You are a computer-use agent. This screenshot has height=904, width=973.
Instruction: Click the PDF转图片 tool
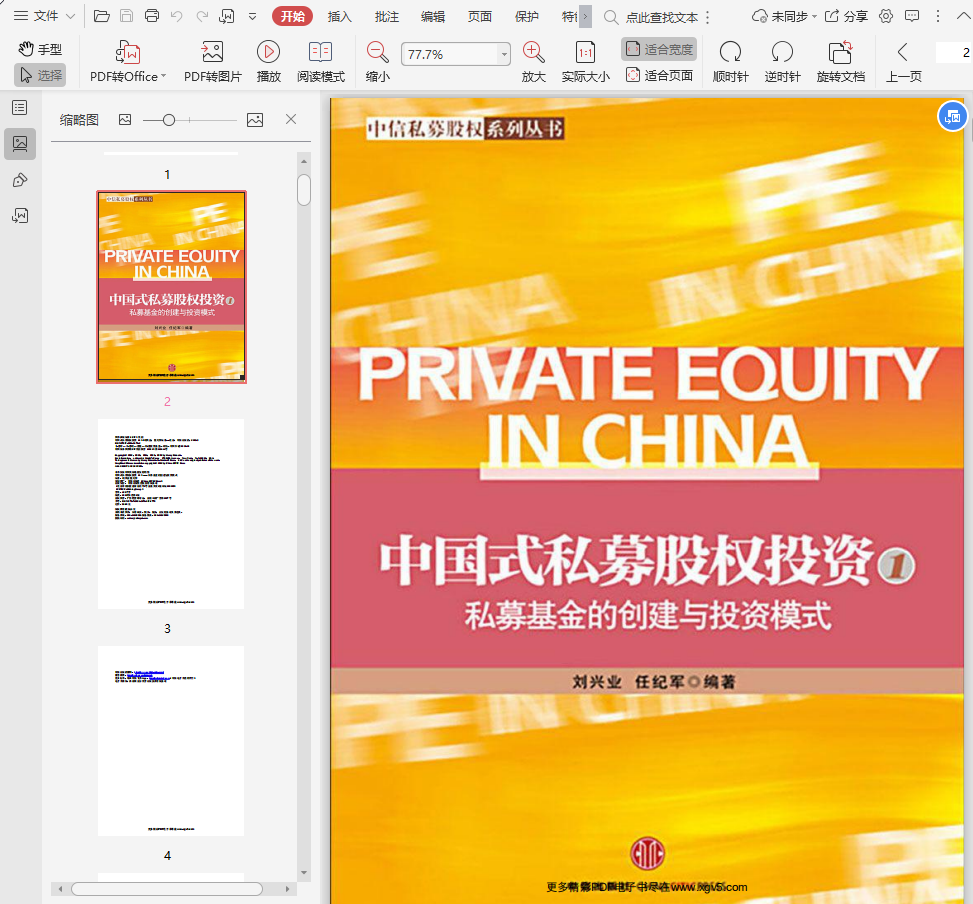212,61
